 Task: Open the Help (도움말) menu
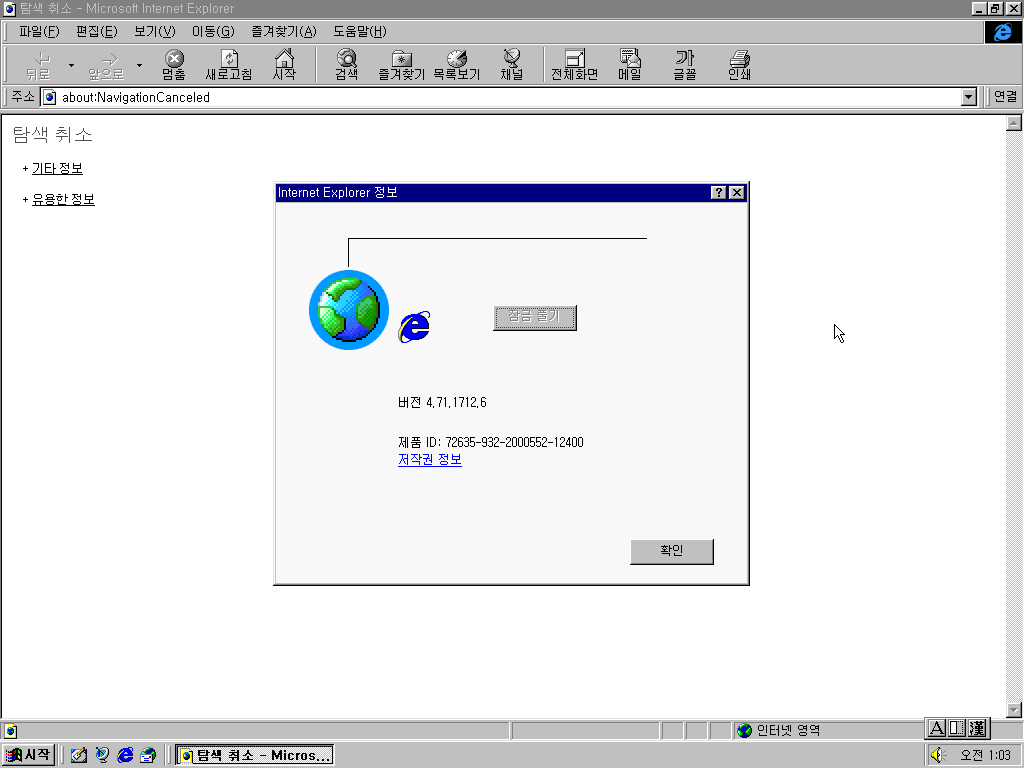[360, 31]
